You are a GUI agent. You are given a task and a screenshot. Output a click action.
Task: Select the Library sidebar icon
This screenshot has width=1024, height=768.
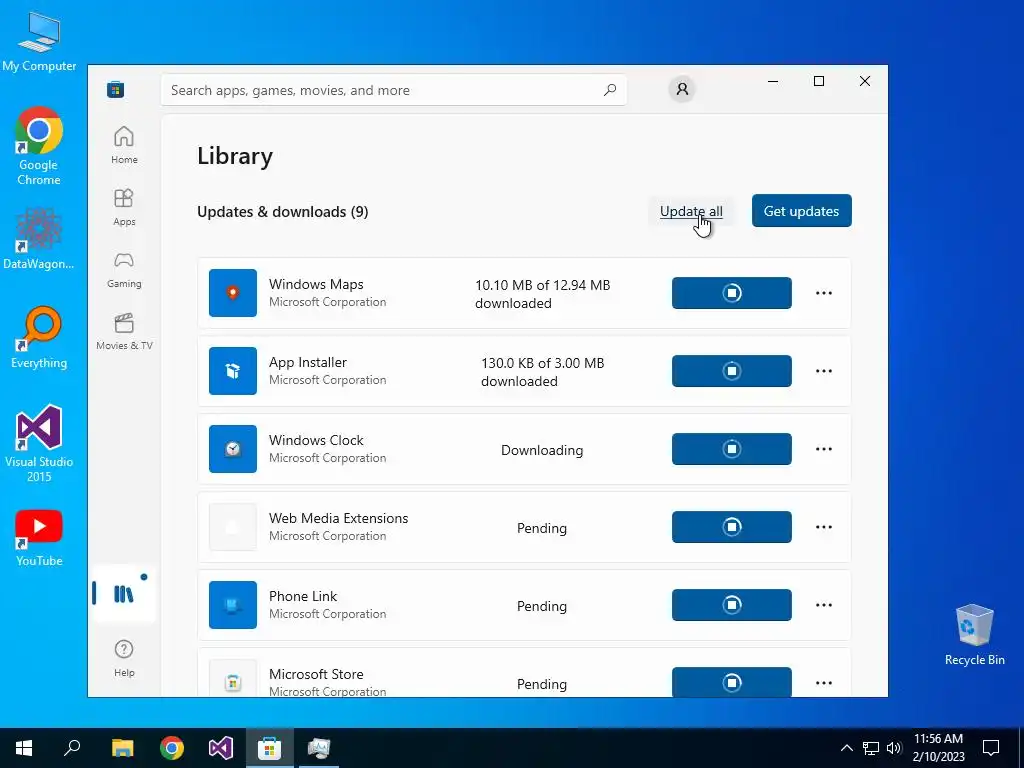coord(124,594)
